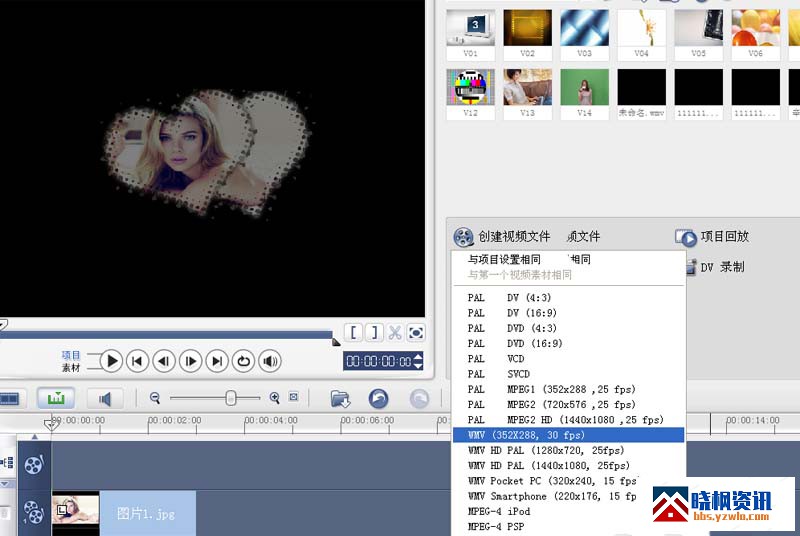Click zoom in magnifier on timeline
Screen dimensions: 800x536
tap(275, 398)
